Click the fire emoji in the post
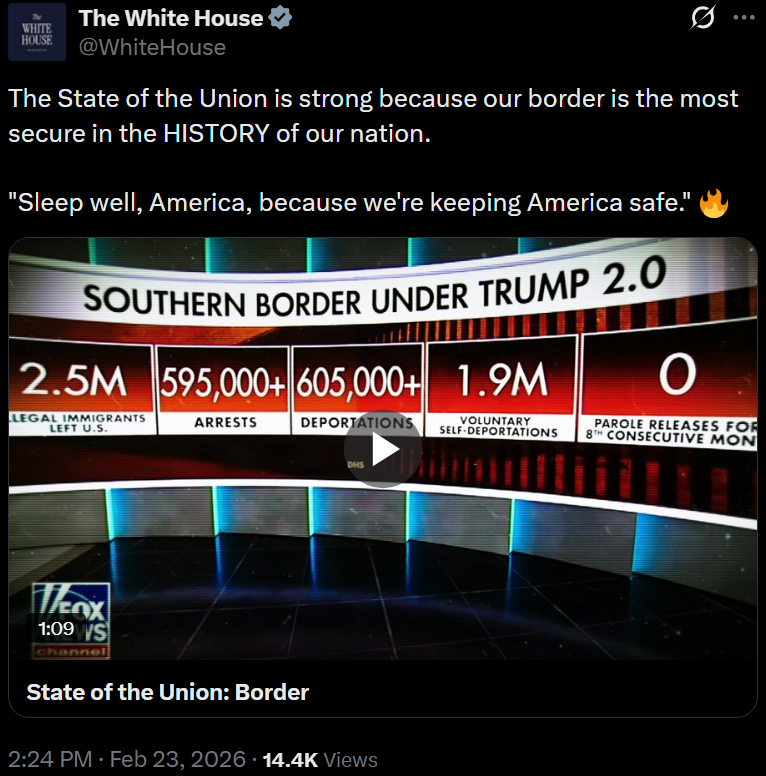 (714, 203)
